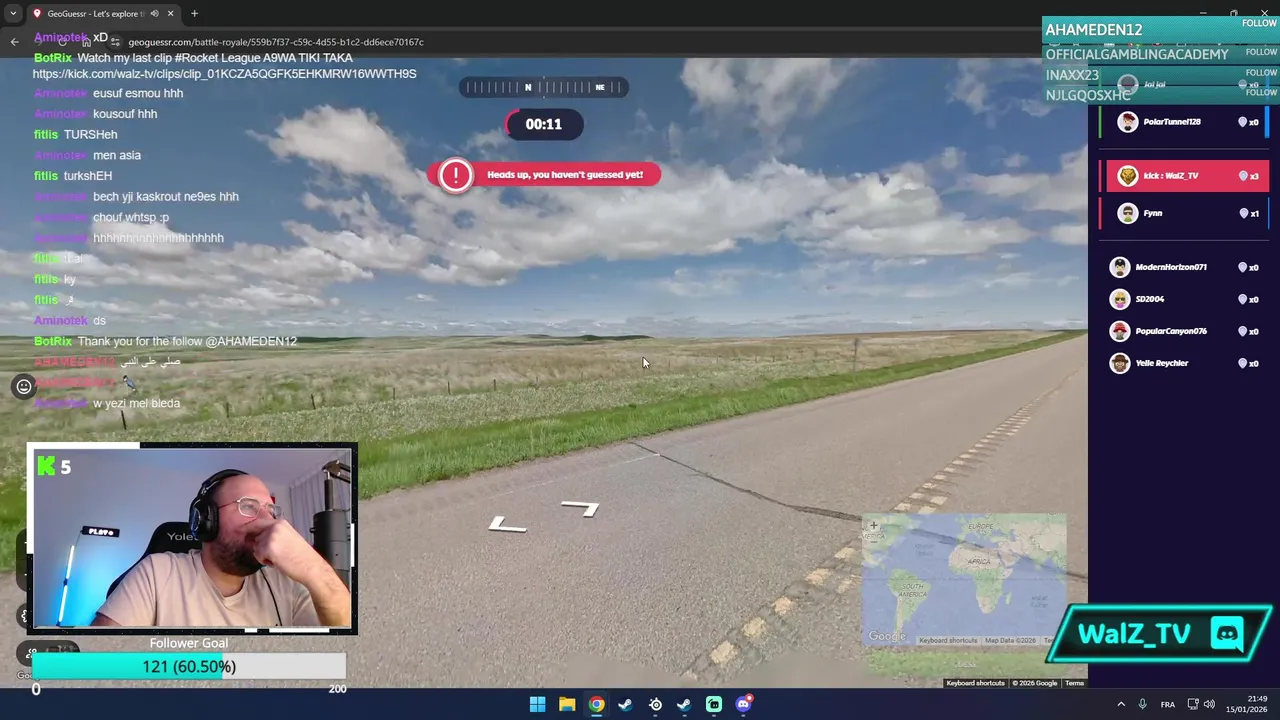Open the volume tray icon
The image size is (1280, 720).
(x=1209, y=704)
